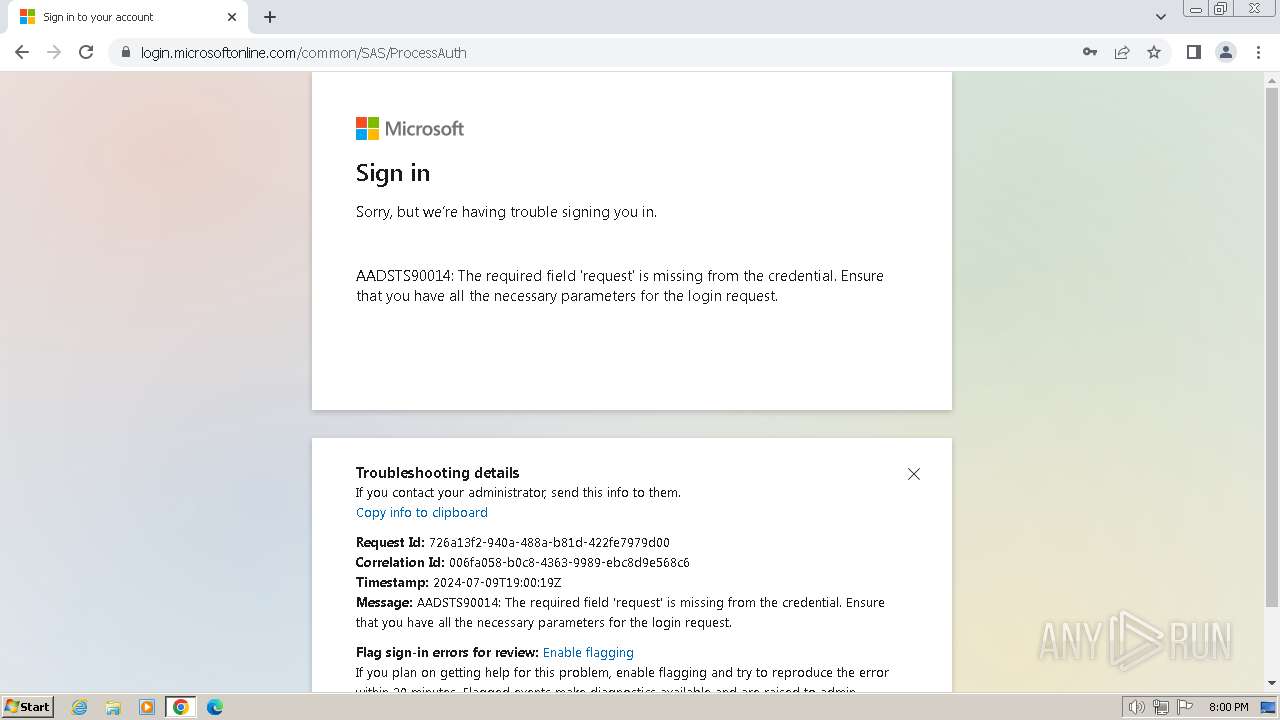Click 'Copy info to clipboard' link
Screen dimensions: 1280x720
422,512
